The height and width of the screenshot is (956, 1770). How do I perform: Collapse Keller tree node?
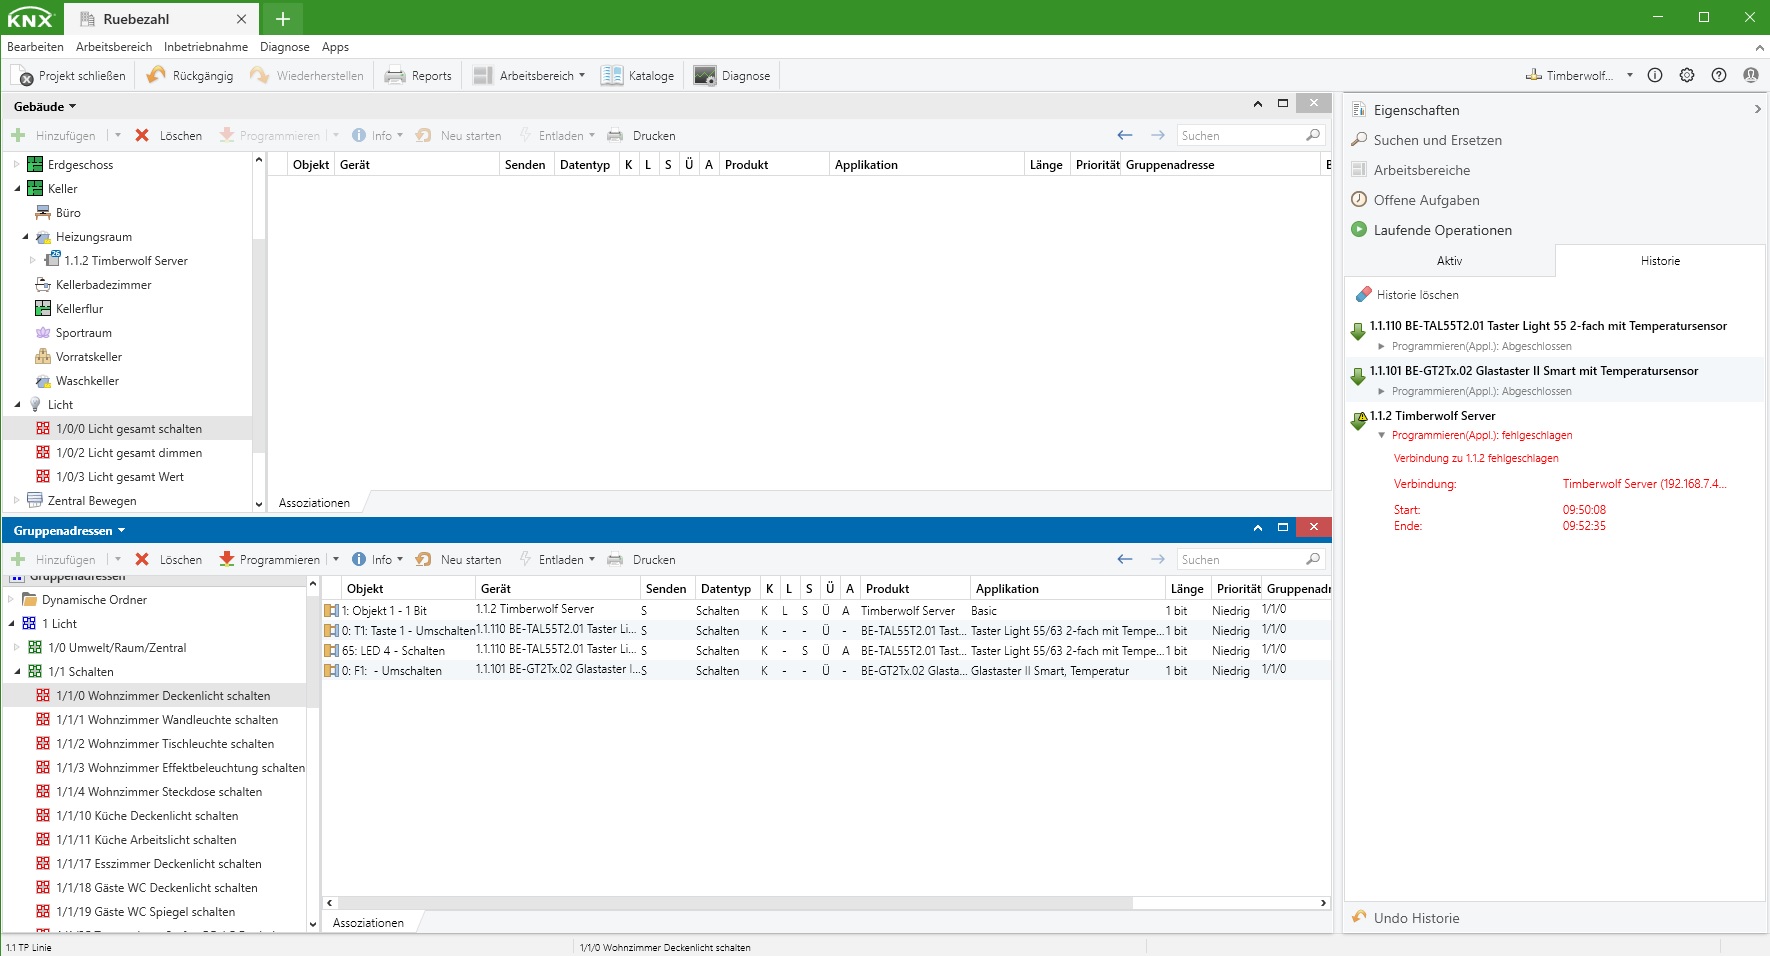tap(17, 188)
